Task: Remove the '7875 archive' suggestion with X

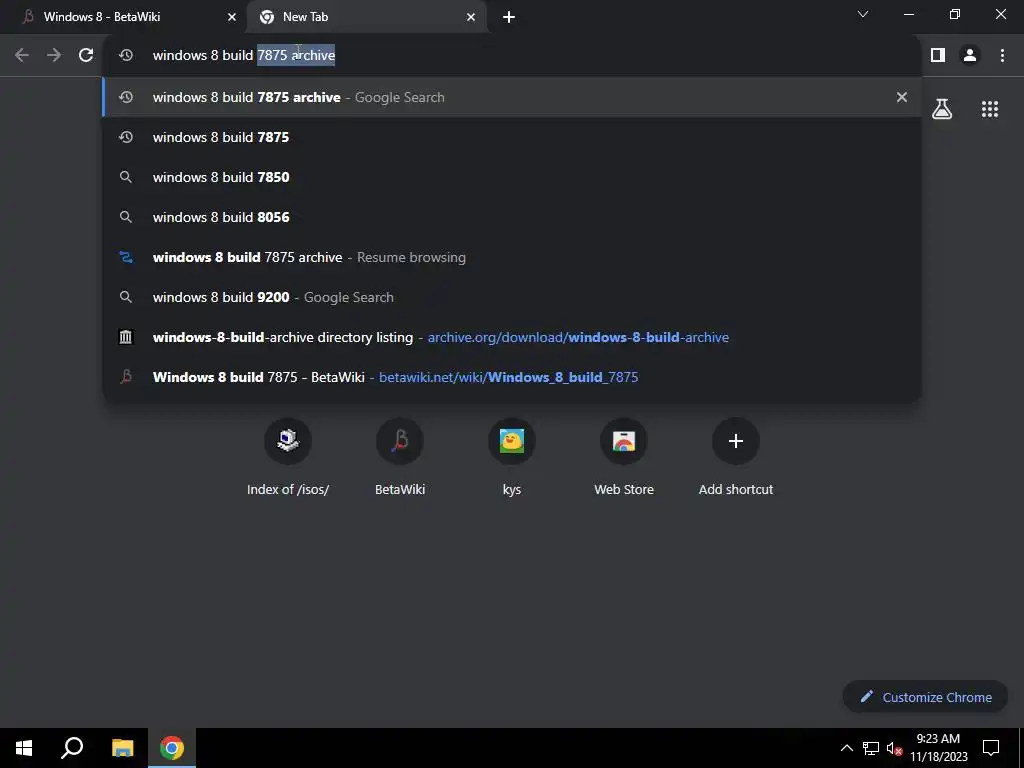Action: (902, 97)
